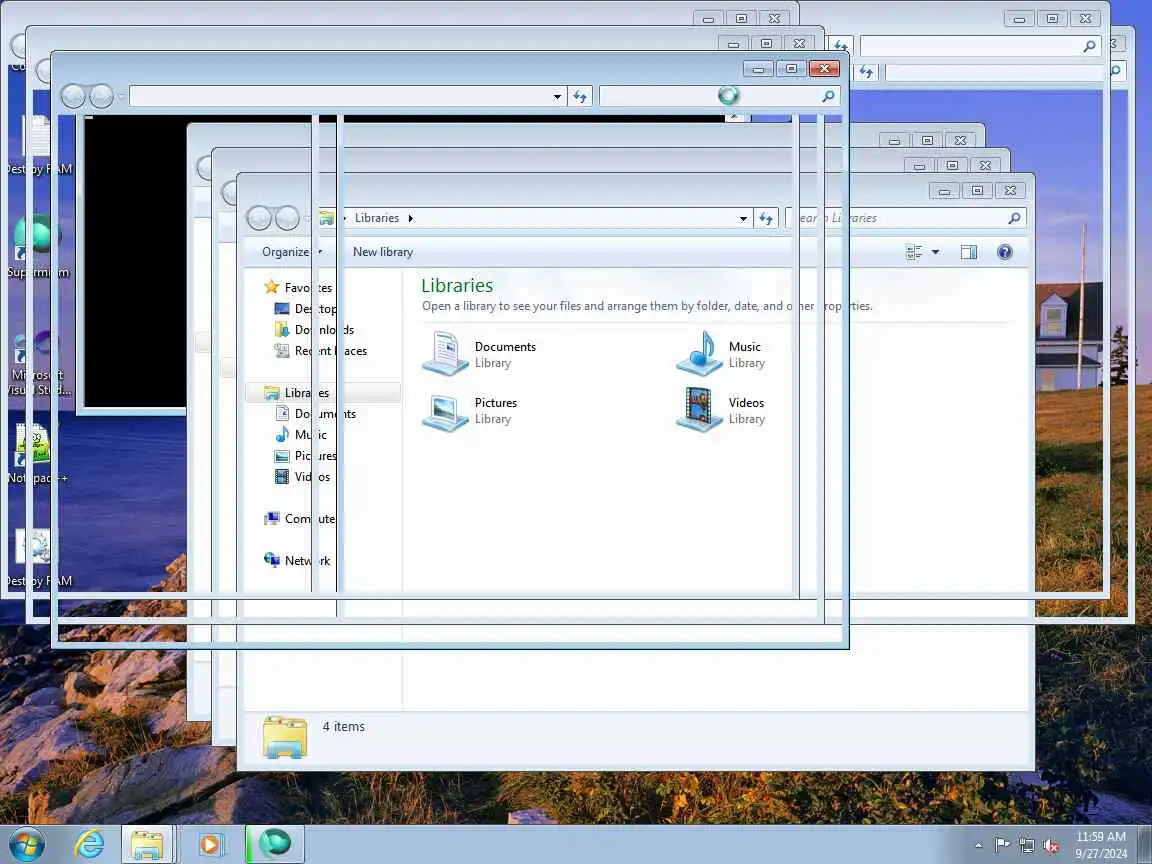Open address dropdown in front blank window
The height and width of the screenshot is (864, 1152).
tap(557, 96)
